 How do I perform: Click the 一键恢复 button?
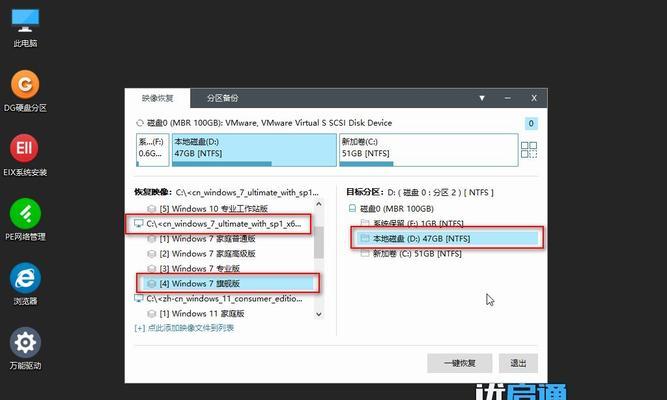[459, 363]
